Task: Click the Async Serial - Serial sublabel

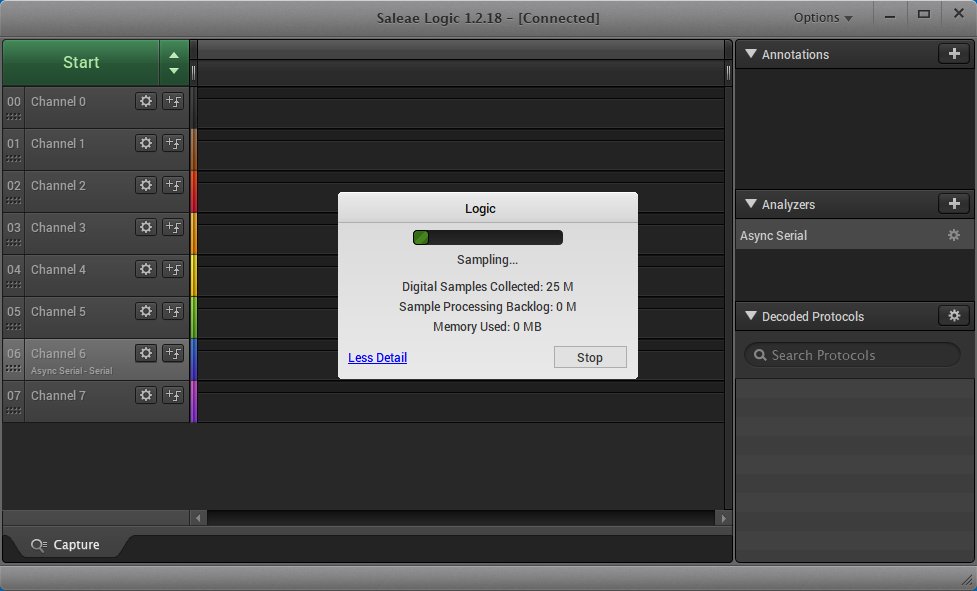Action: [x=72, y=371]
